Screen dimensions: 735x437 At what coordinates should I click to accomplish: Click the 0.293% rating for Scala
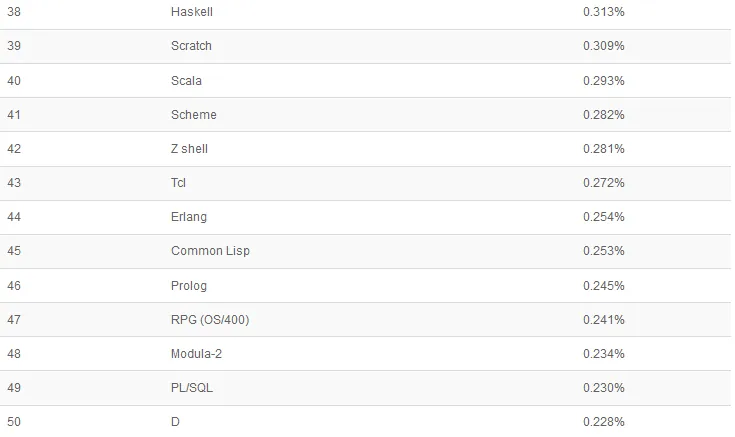(604, 81)
